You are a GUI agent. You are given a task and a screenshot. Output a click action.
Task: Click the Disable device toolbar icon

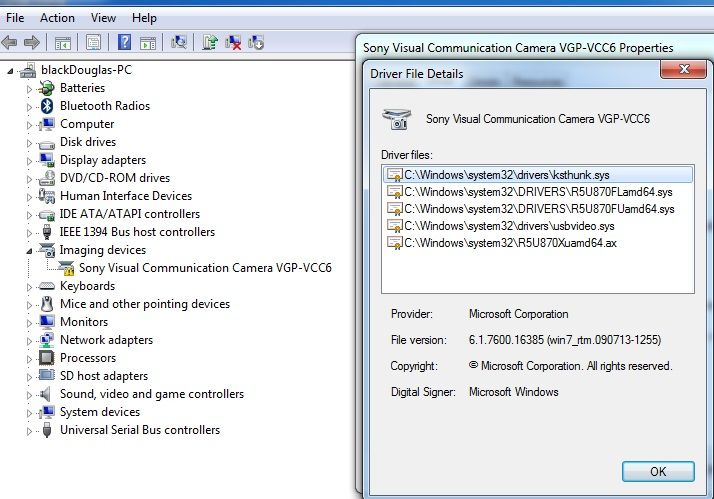tap(256, 42)
